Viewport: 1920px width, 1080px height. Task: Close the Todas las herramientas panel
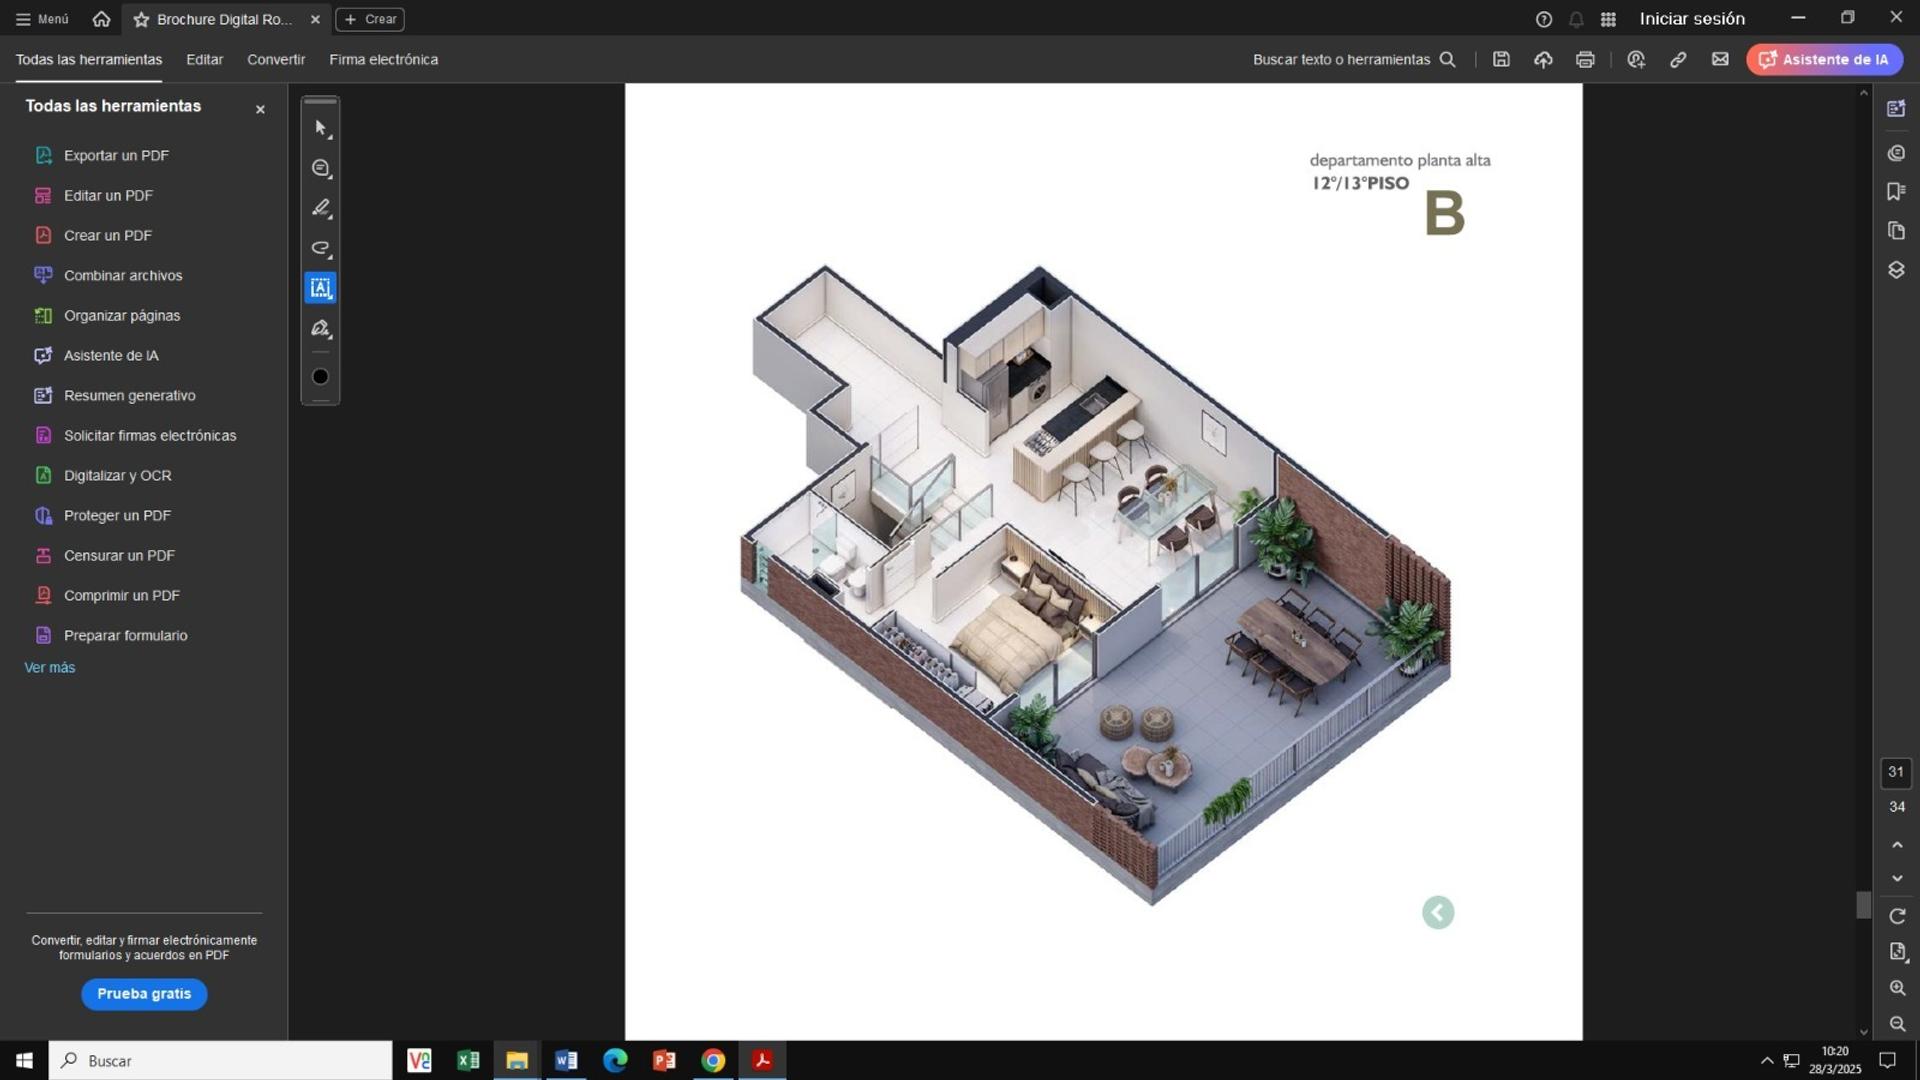click(260, 109)
